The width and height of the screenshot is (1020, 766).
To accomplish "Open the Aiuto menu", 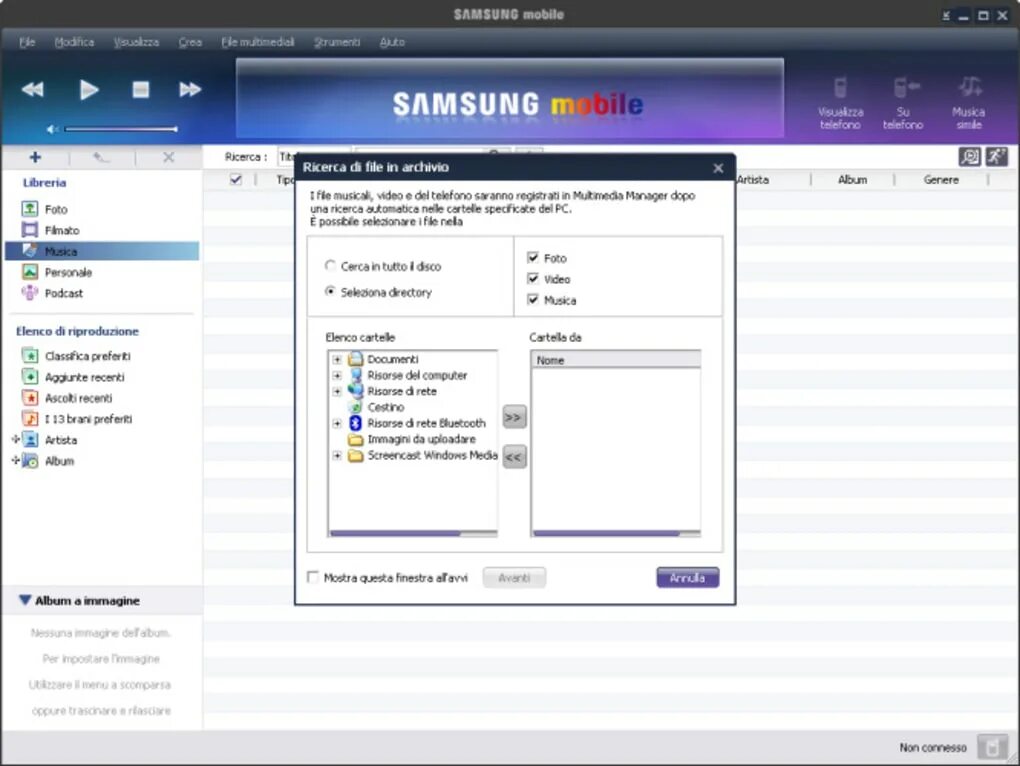I will coord(392,42).
